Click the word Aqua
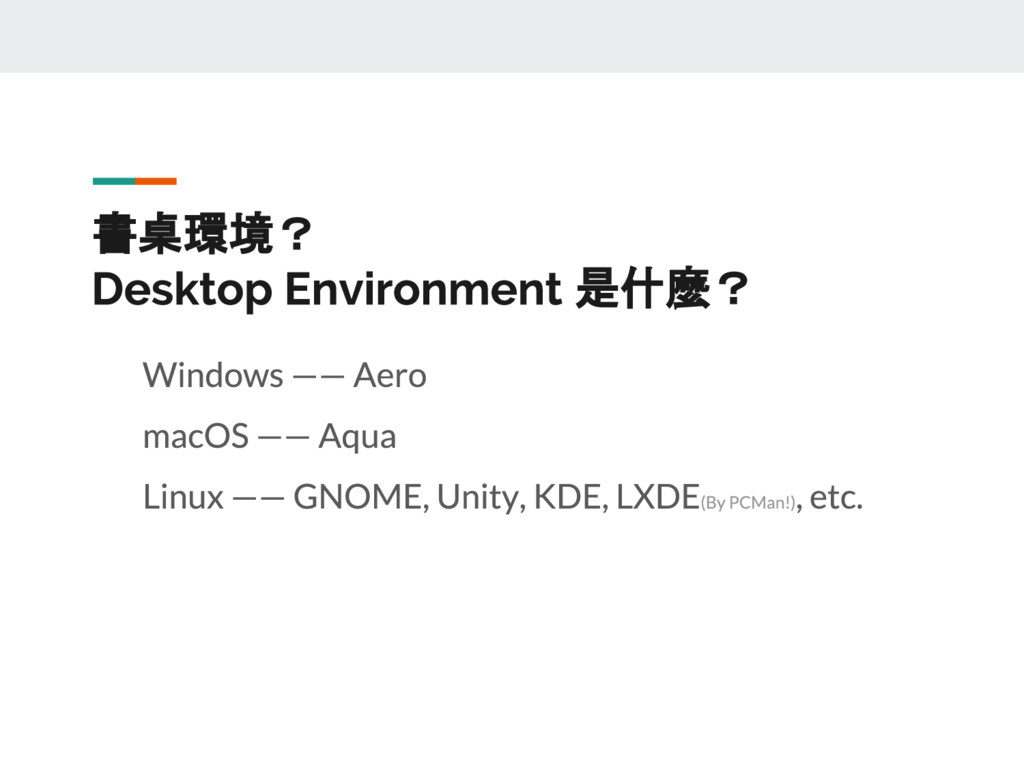Screen dimensions: 1024x768 point(356,437)
